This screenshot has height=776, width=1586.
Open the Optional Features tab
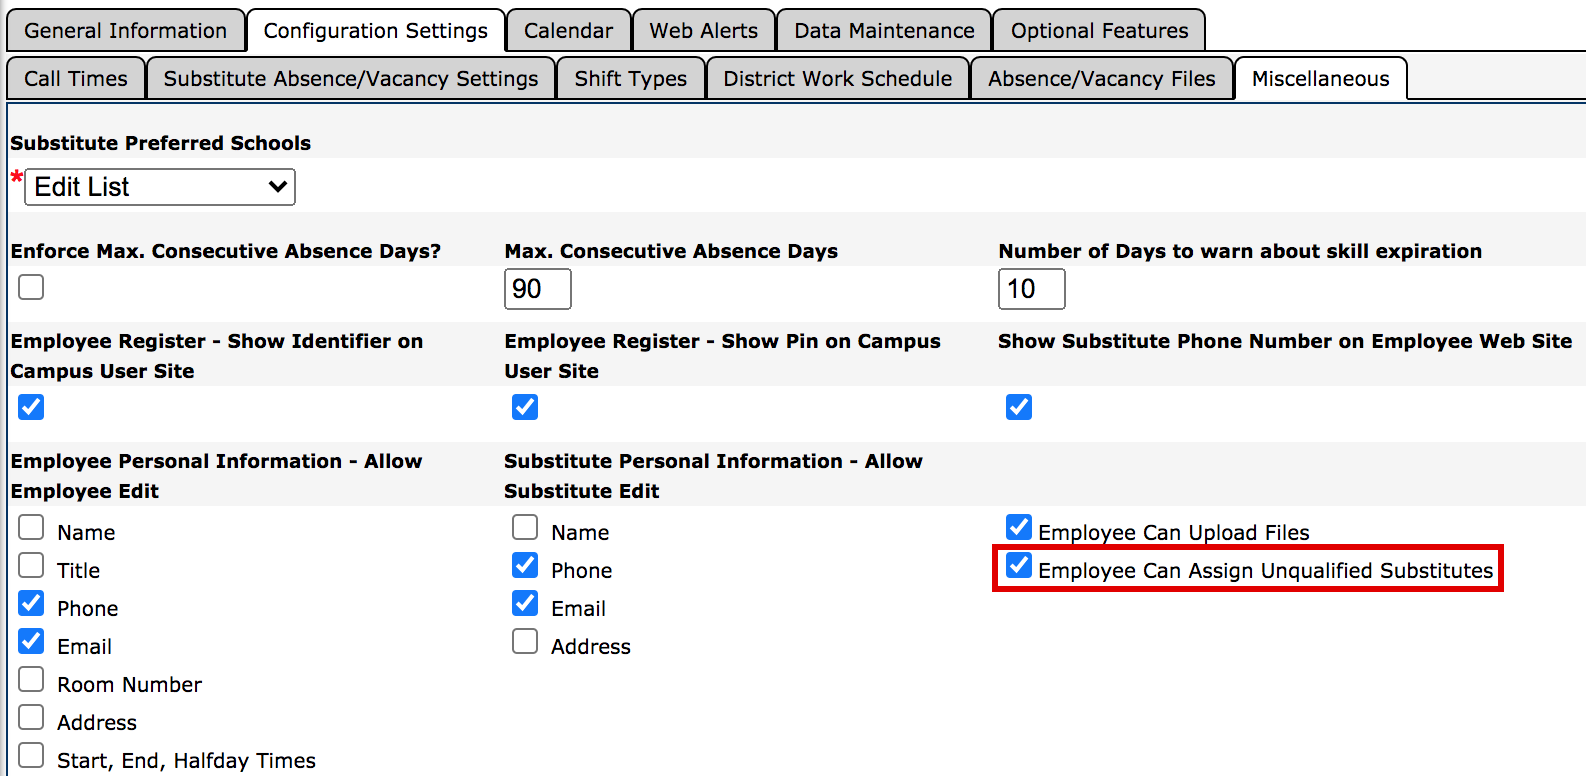point(1099,31)
